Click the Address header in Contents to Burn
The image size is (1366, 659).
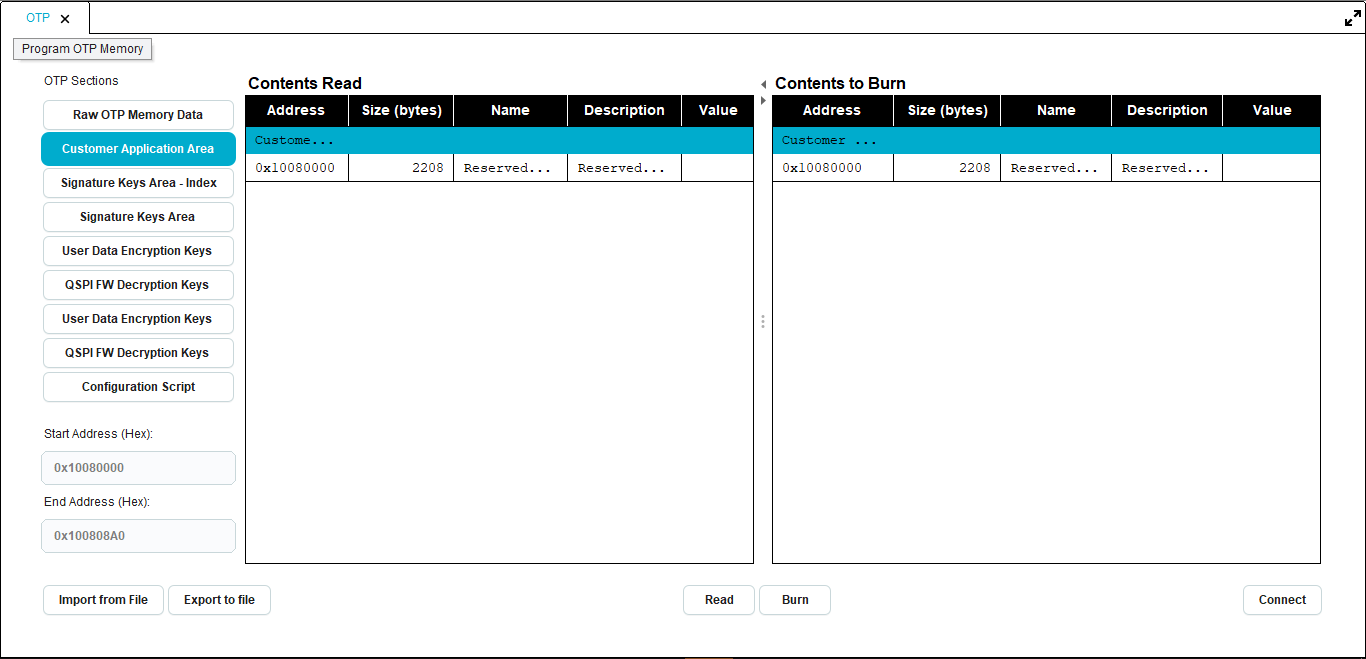click(x=832, y=110)
